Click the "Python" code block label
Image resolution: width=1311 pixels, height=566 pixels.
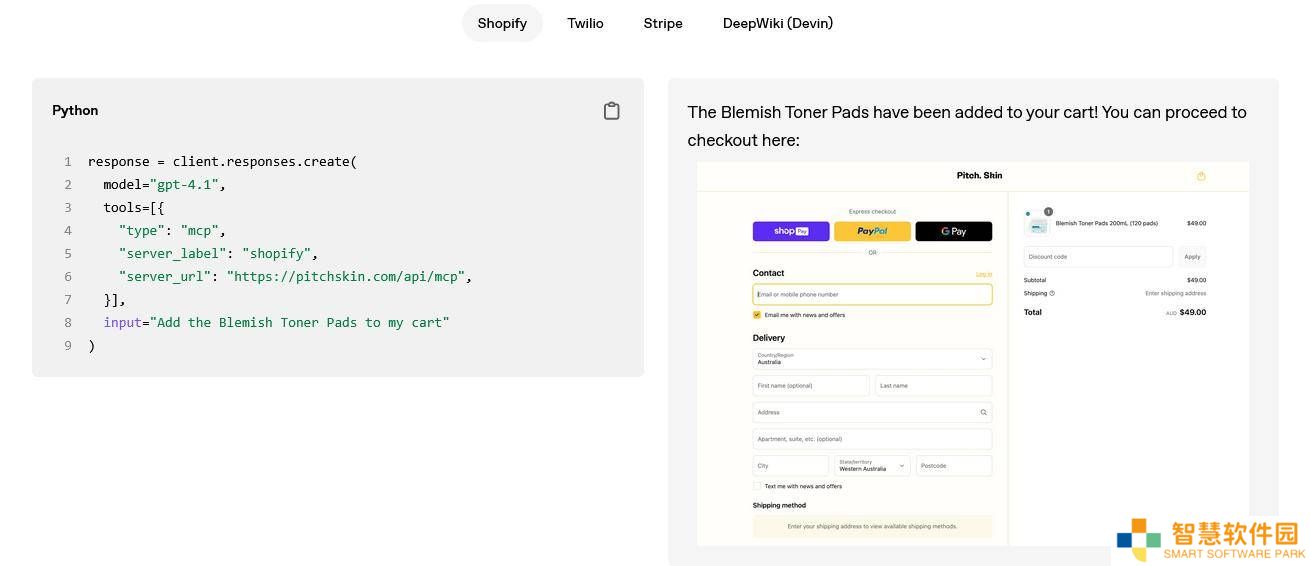(75, 111)
